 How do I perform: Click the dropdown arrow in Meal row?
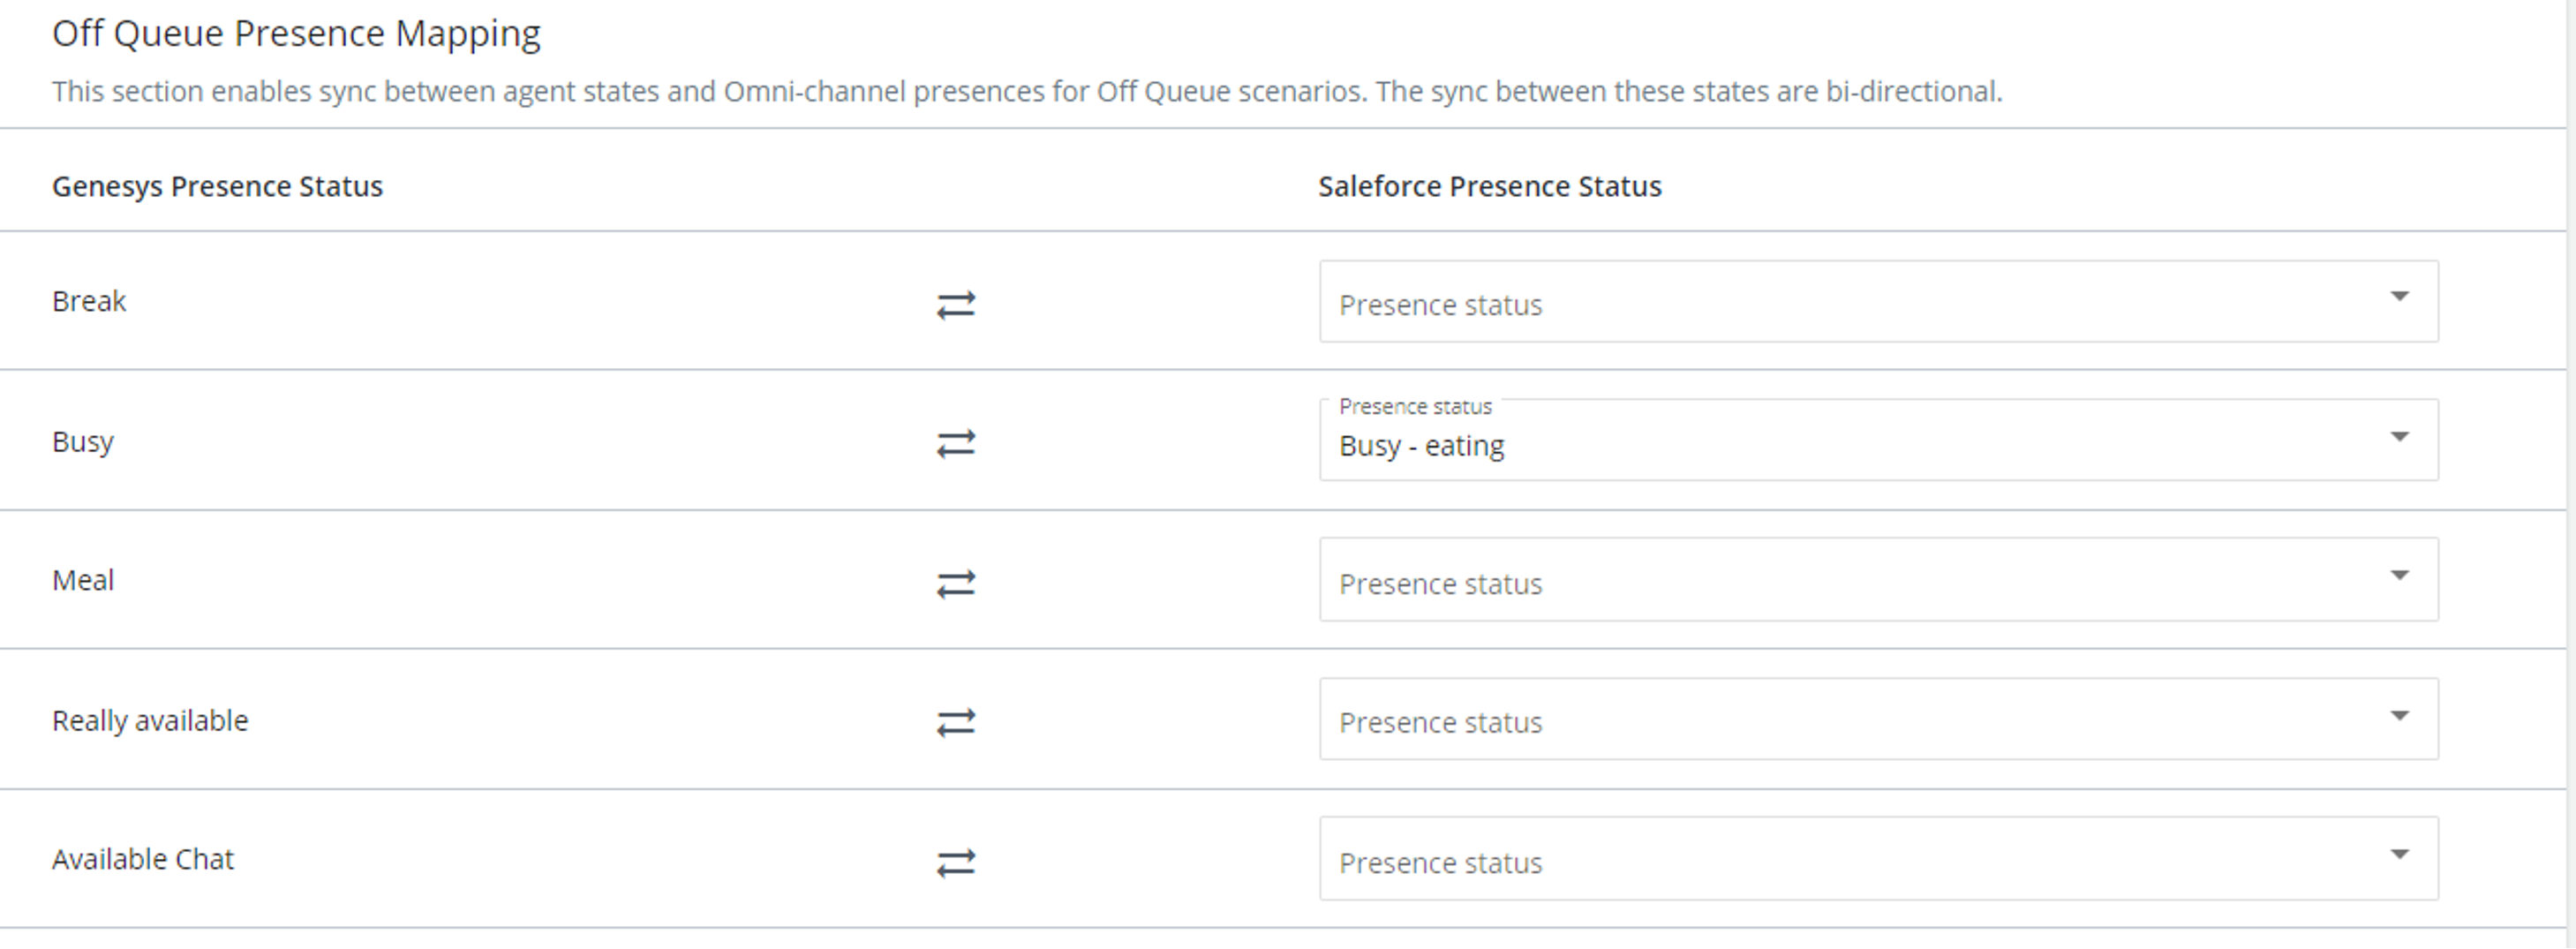[2399, 575]
